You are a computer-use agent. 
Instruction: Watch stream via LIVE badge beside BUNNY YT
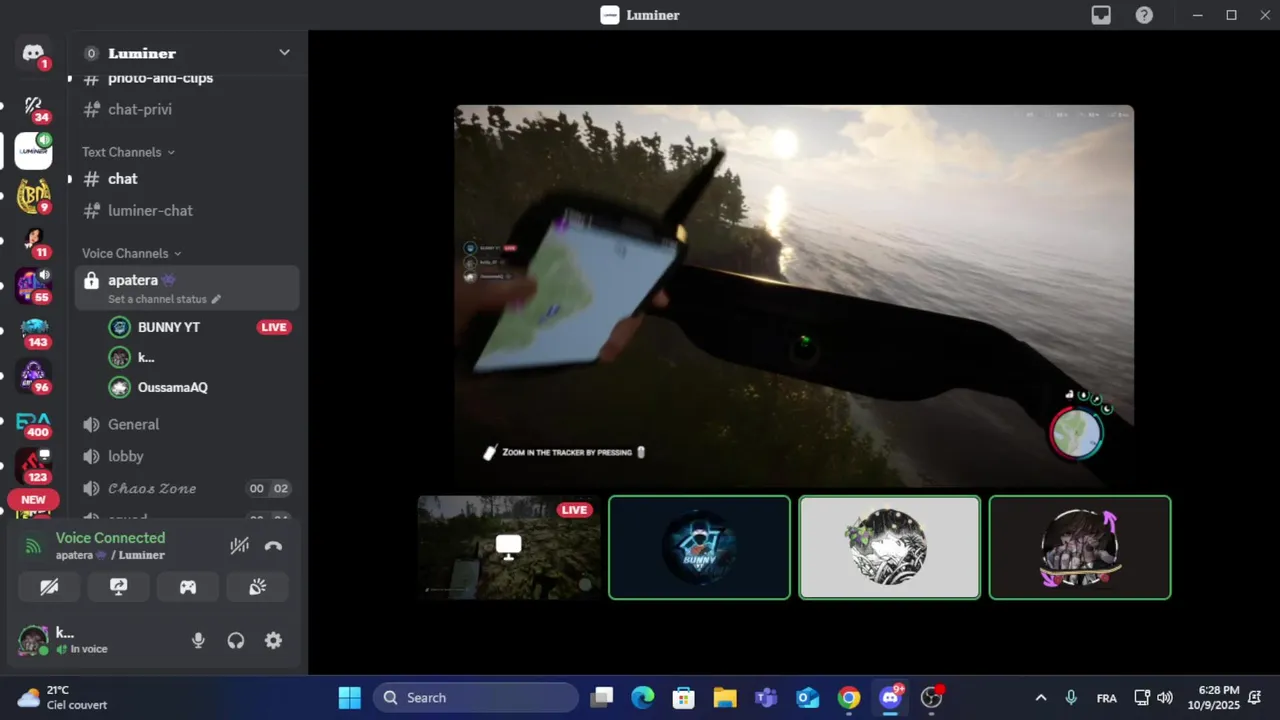click(x=273, y=327)
